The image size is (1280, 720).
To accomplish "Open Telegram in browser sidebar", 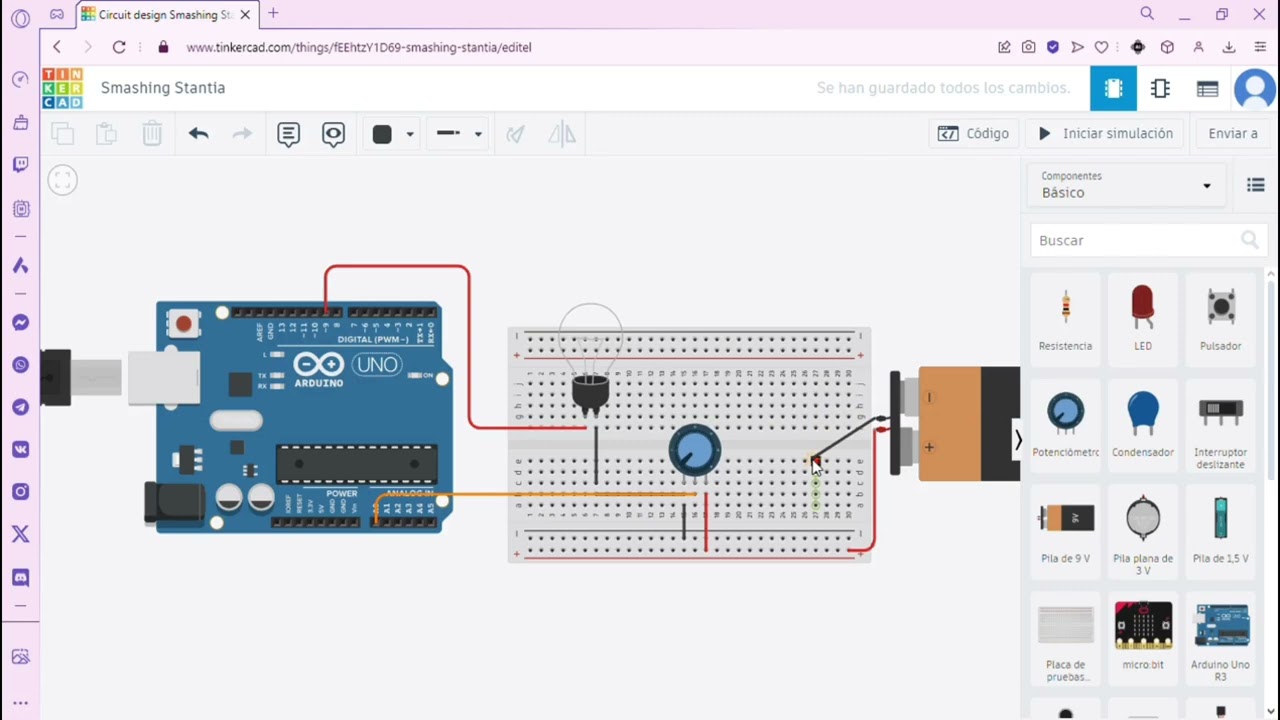I will tap(20, 407).
